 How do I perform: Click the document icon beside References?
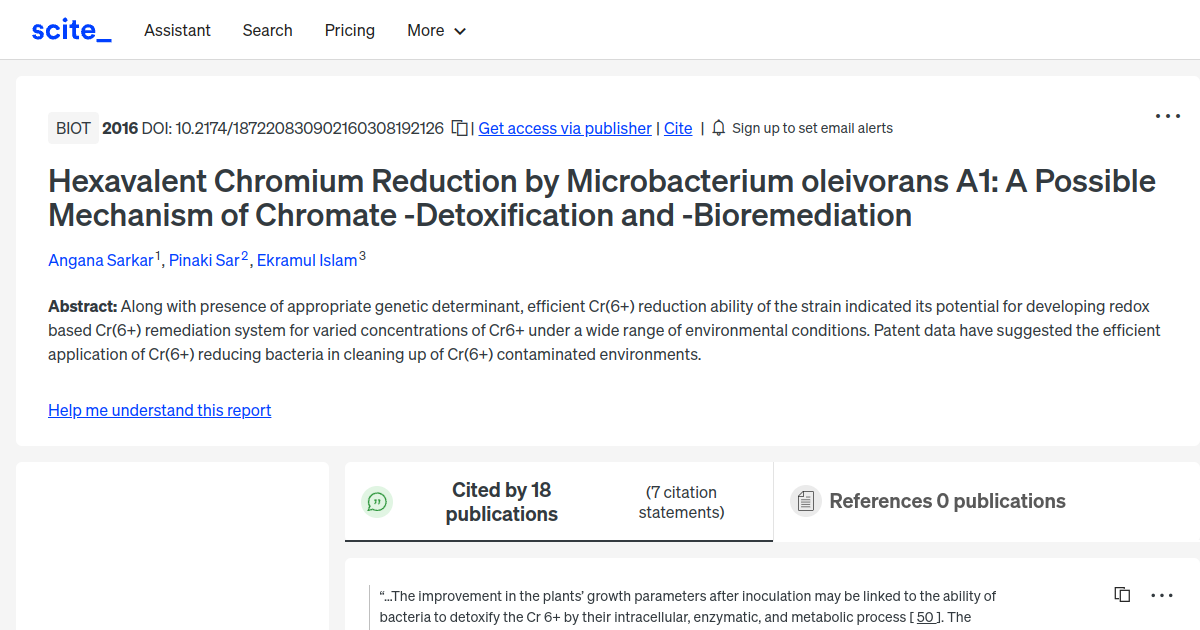pyautogui.click(x=805, y=500)
